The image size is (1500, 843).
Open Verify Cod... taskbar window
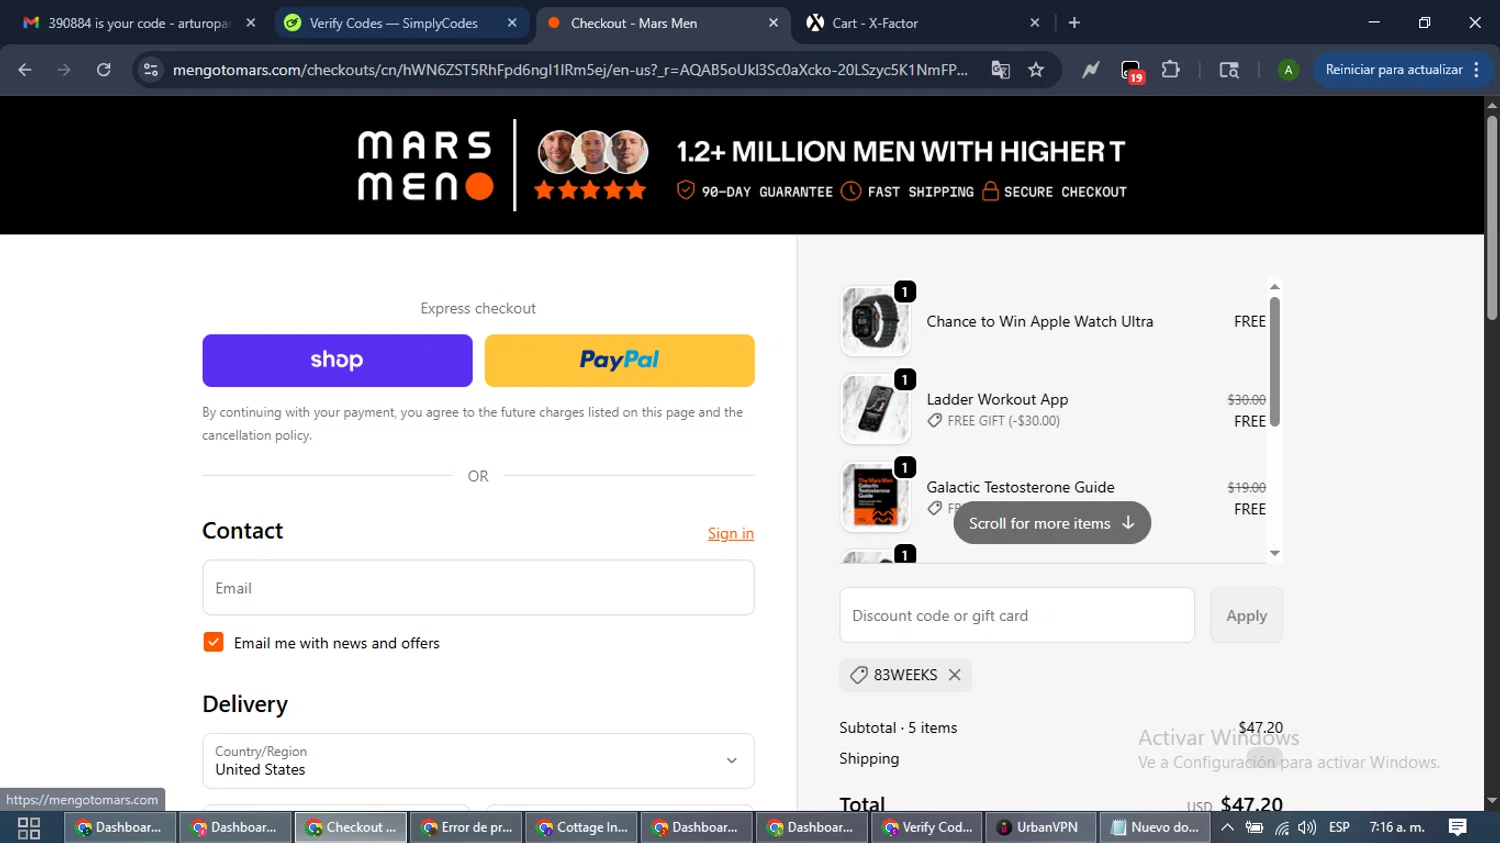(x=927, y=827)
